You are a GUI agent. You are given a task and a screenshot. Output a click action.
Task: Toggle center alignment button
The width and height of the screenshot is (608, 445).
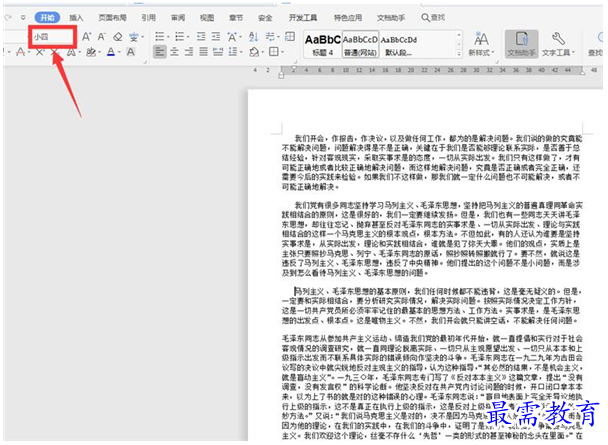click(x=174, y=52)
